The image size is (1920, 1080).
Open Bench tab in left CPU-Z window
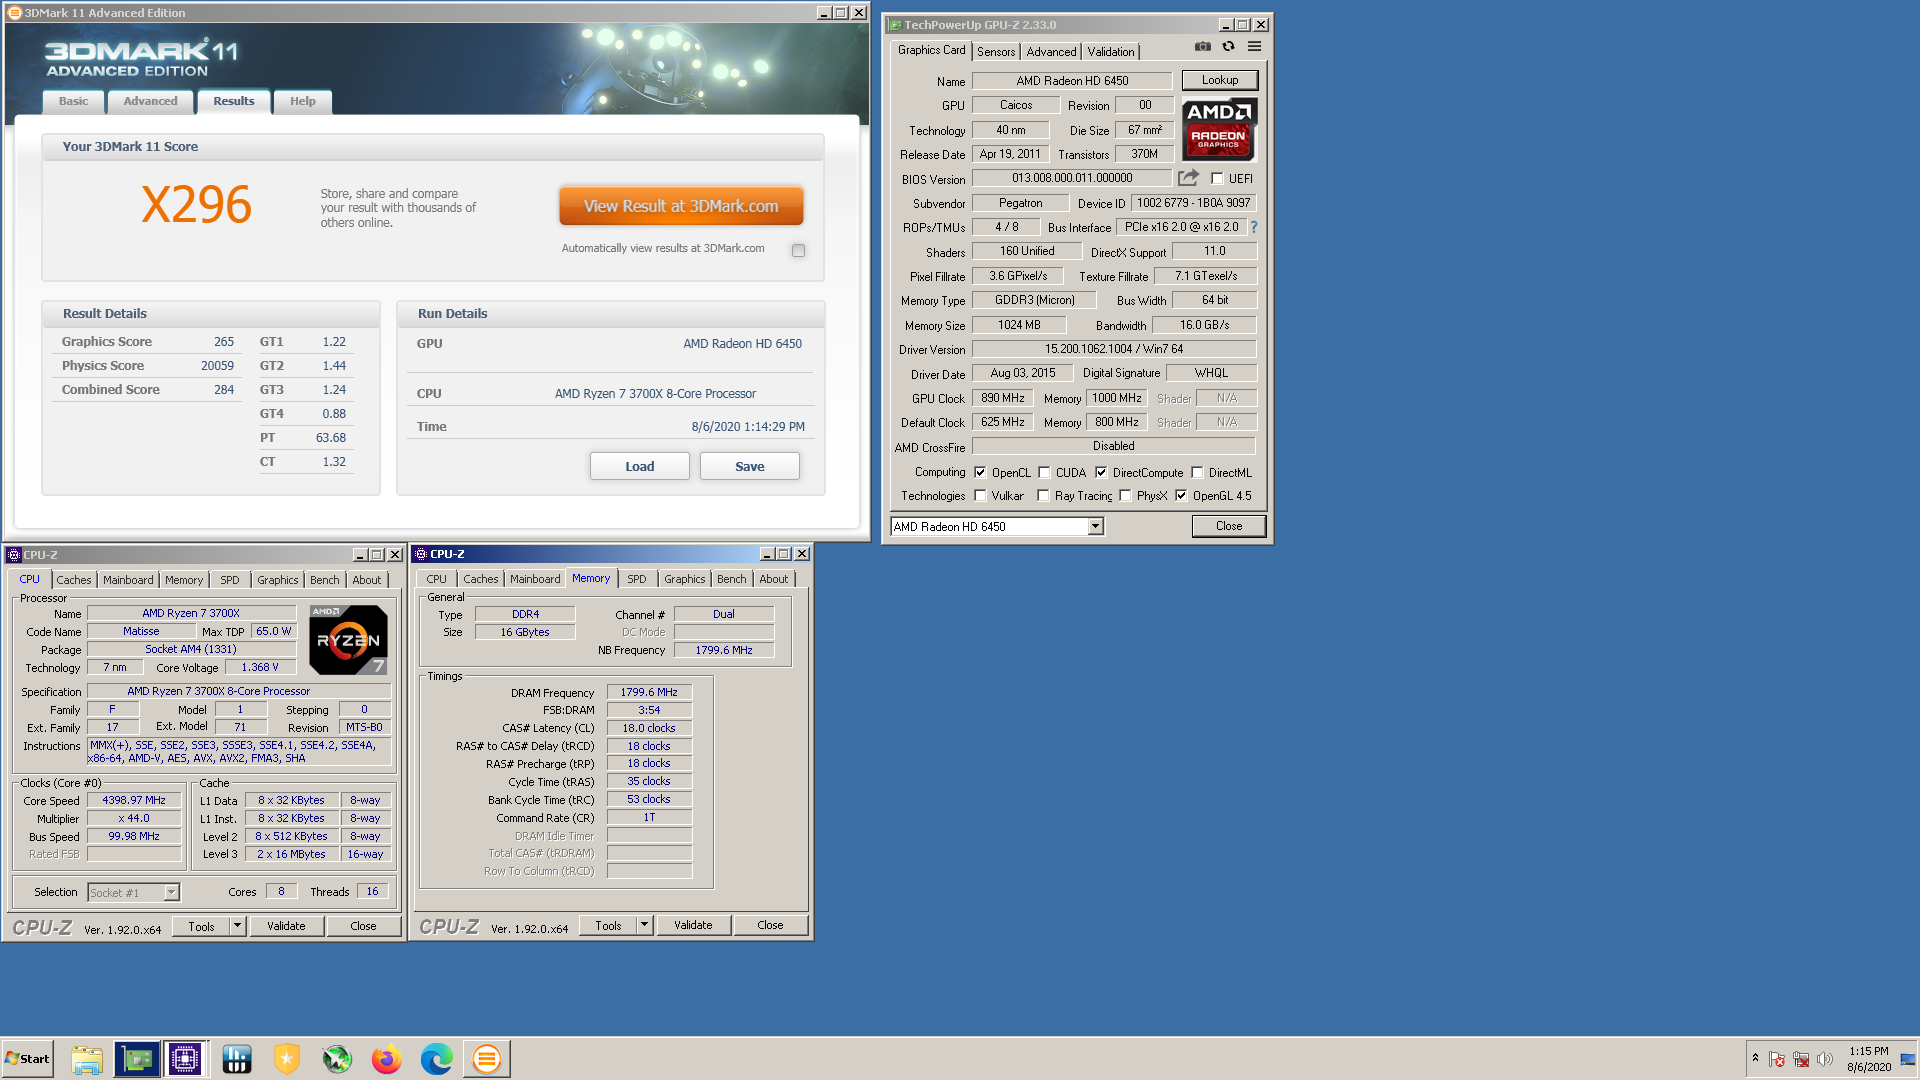[324, 580]
